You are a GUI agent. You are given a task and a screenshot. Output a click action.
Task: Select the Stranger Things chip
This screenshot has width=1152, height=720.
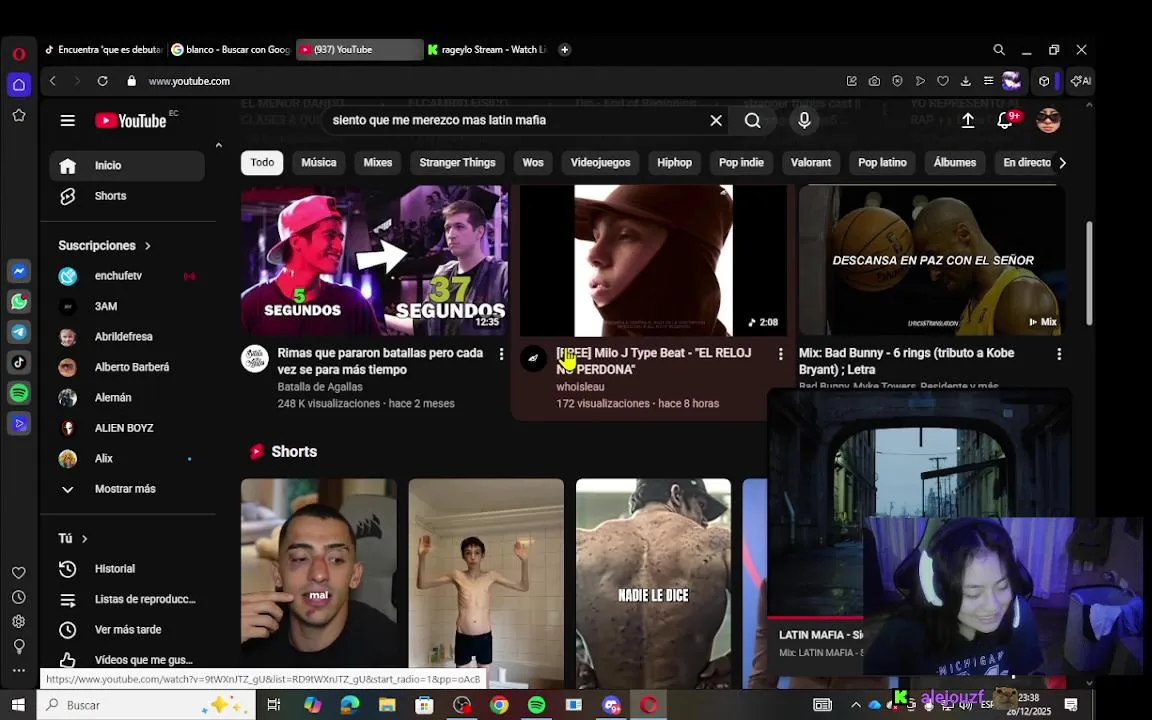457,163
